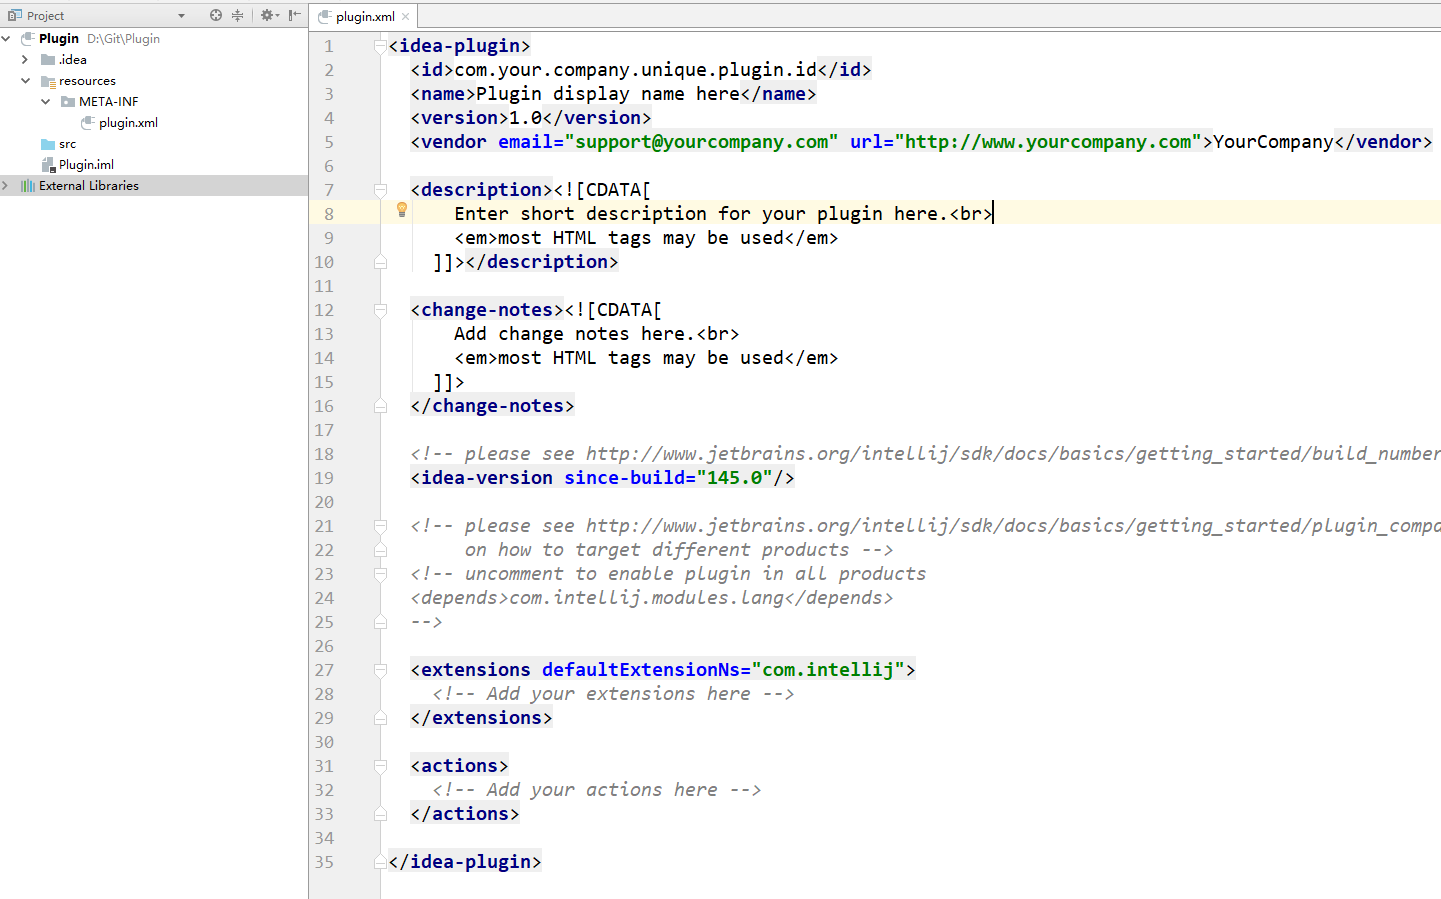Select the src folder
This screenshot has height=899, width=1441.
(67, 144)
